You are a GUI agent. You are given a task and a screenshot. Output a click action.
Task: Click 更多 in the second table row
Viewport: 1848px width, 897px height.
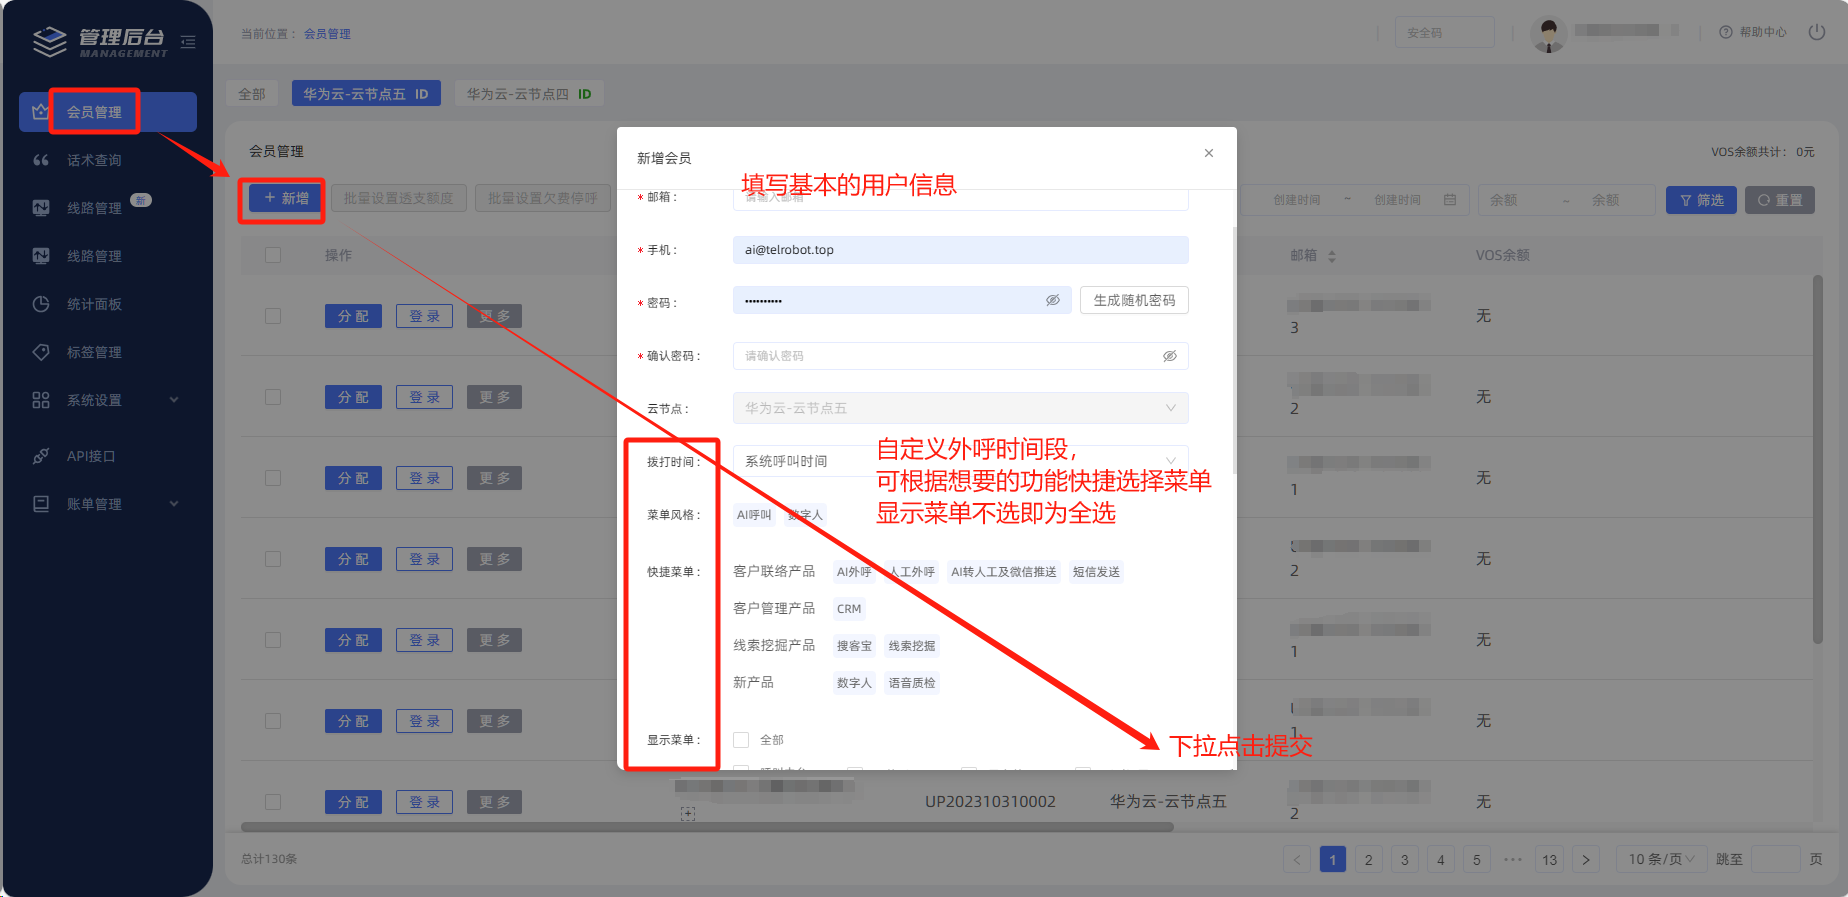pos(494,397)
